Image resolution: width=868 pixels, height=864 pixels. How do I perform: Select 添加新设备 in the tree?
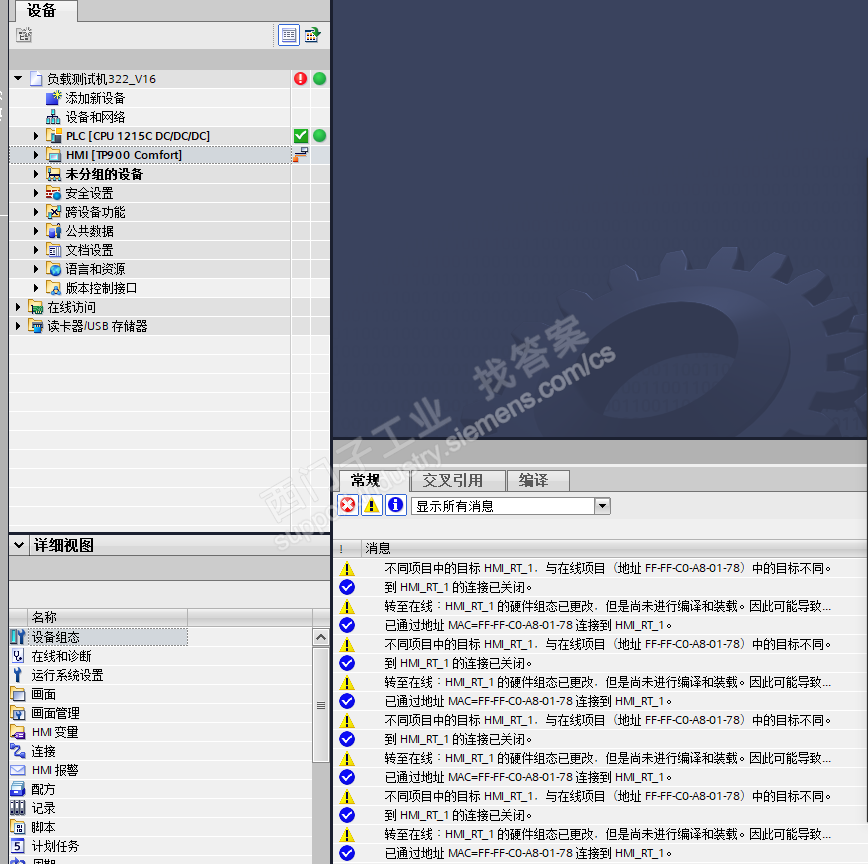[95, 98]
